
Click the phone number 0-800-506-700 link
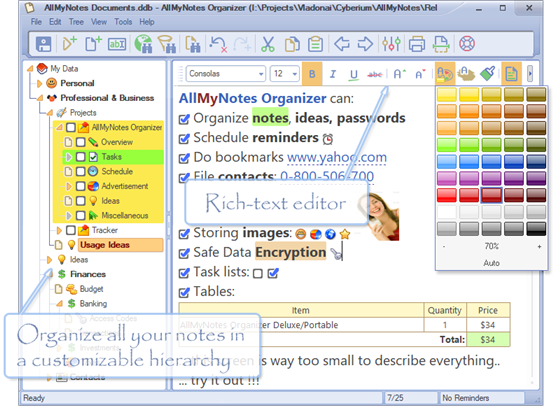(327, 176)
